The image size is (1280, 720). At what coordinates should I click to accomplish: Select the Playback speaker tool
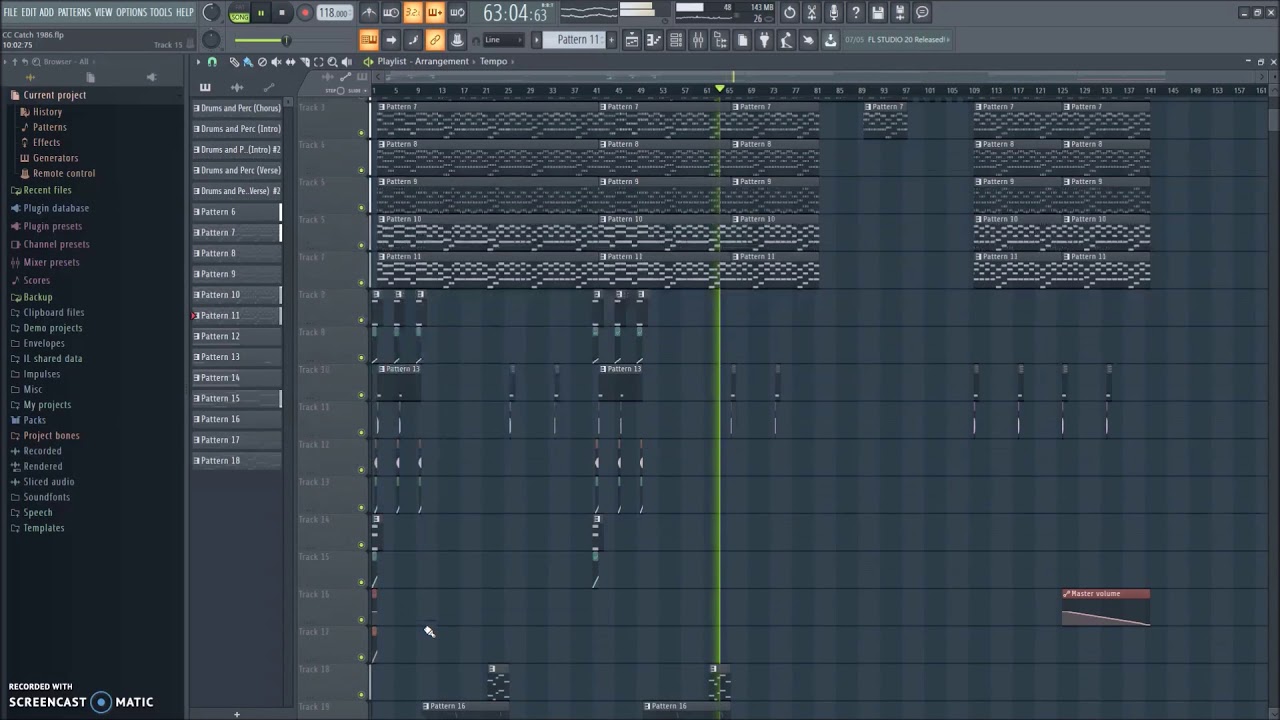347,62
